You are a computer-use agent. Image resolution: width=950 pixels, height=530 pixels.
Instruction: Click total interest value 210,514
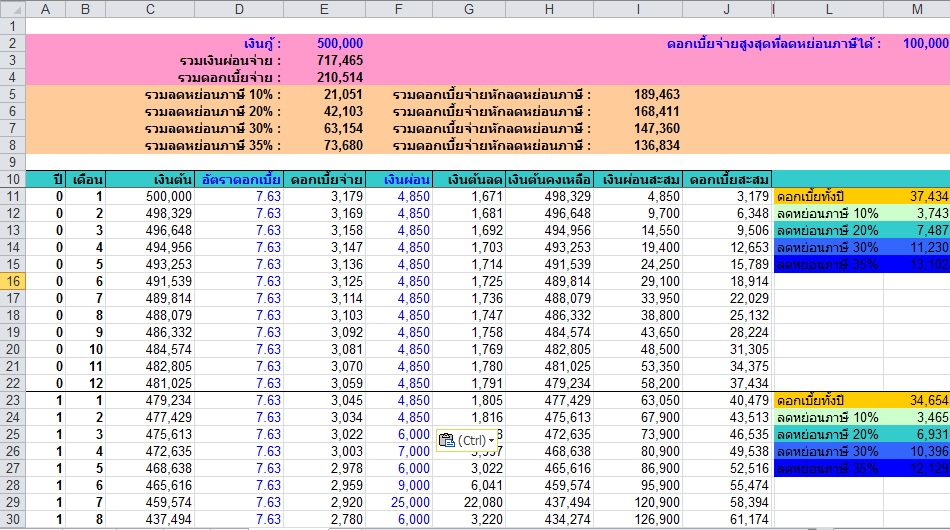340,78
